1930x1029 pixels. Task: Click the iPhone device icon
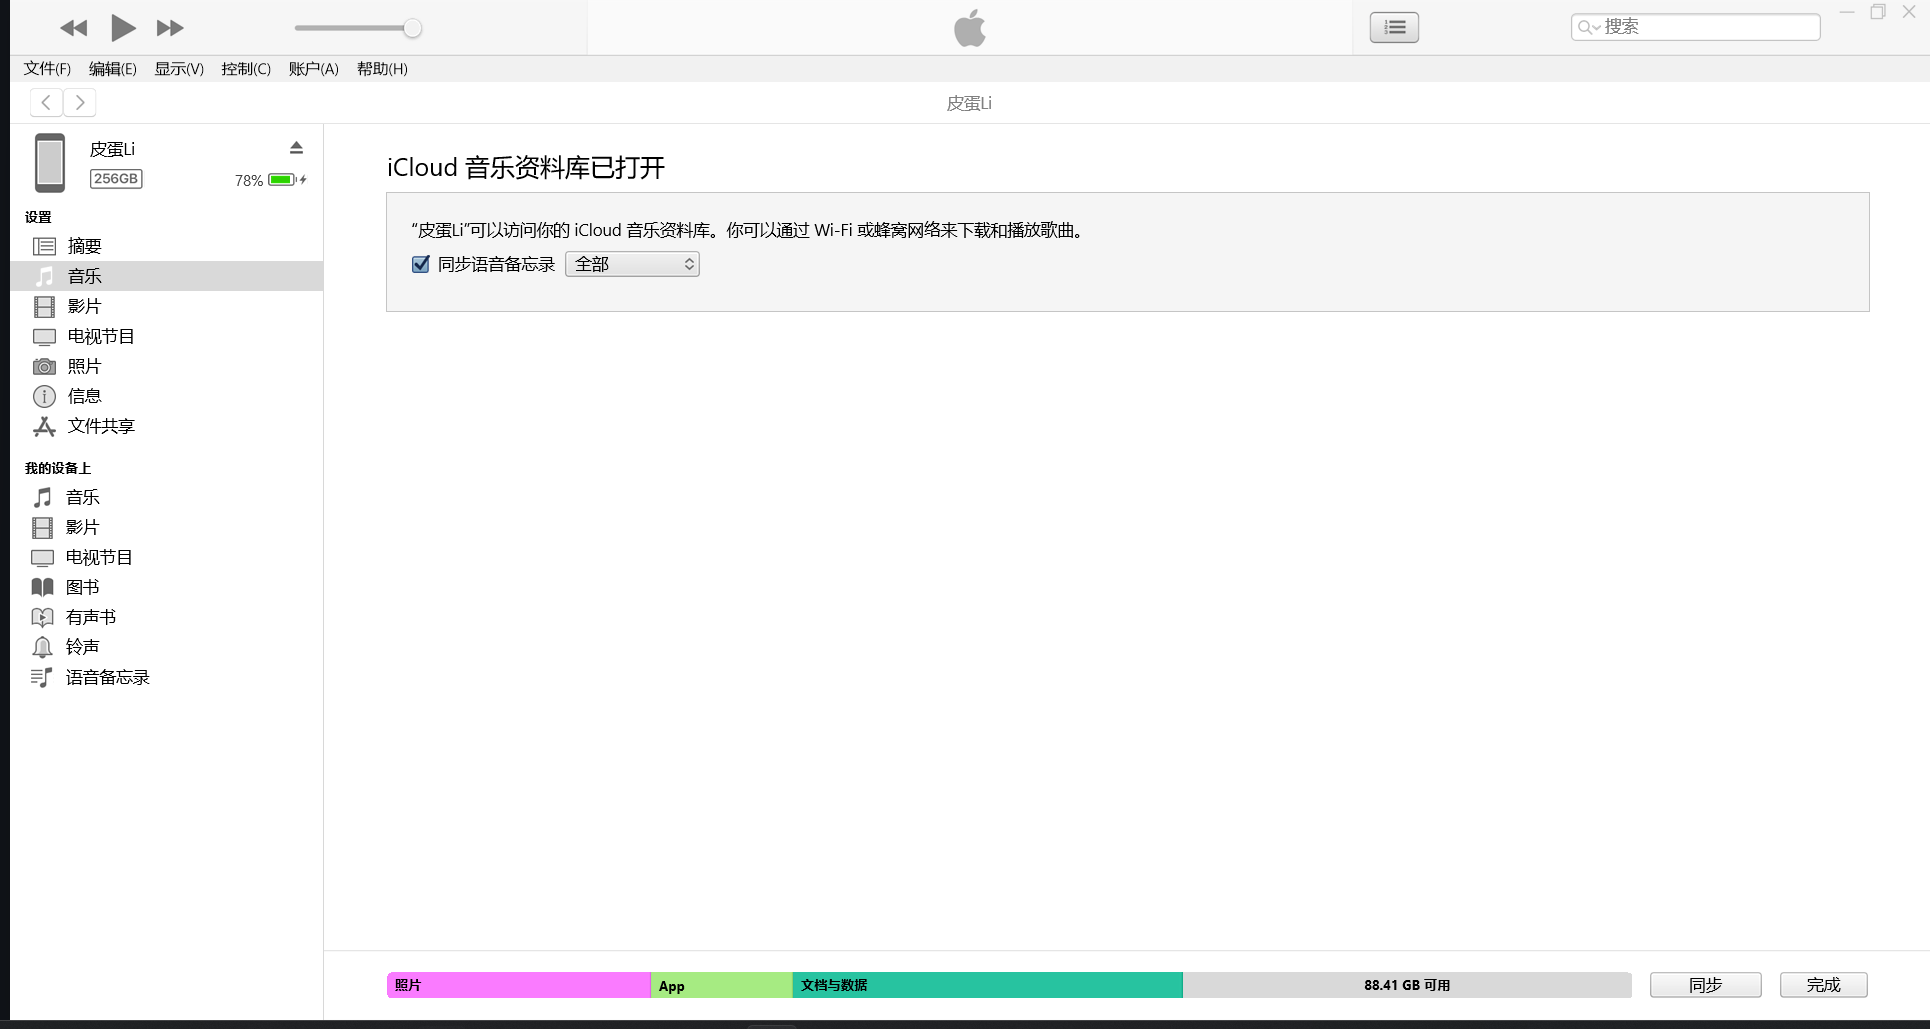coord(50,162)
